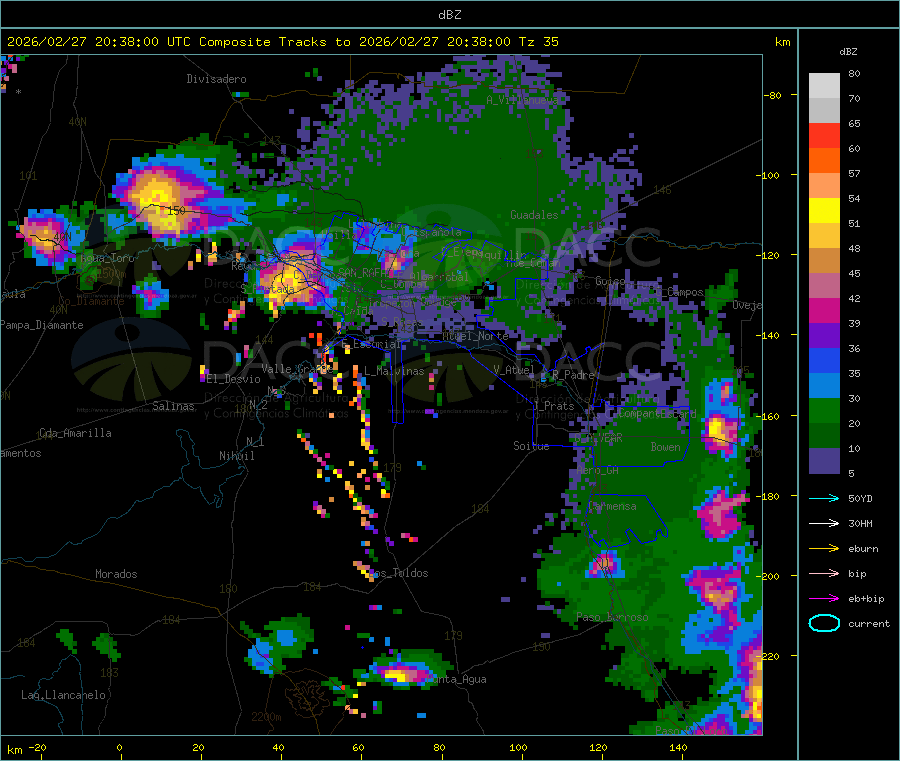900x761 pixels.
Task: Click the 'L_Malvinas' place label
Action: pos(394,371)
